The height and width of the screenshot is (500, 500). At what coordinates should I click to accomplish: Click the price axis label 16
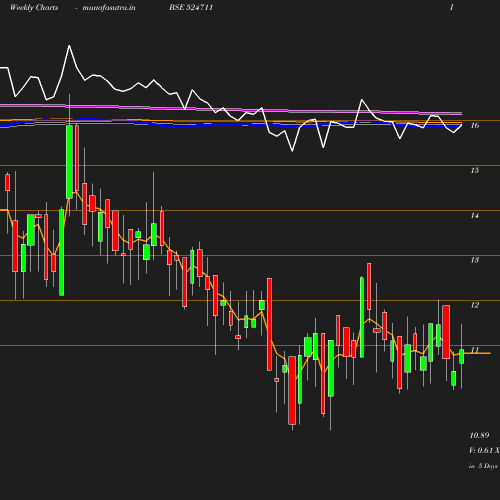click(x=475, y=125)
